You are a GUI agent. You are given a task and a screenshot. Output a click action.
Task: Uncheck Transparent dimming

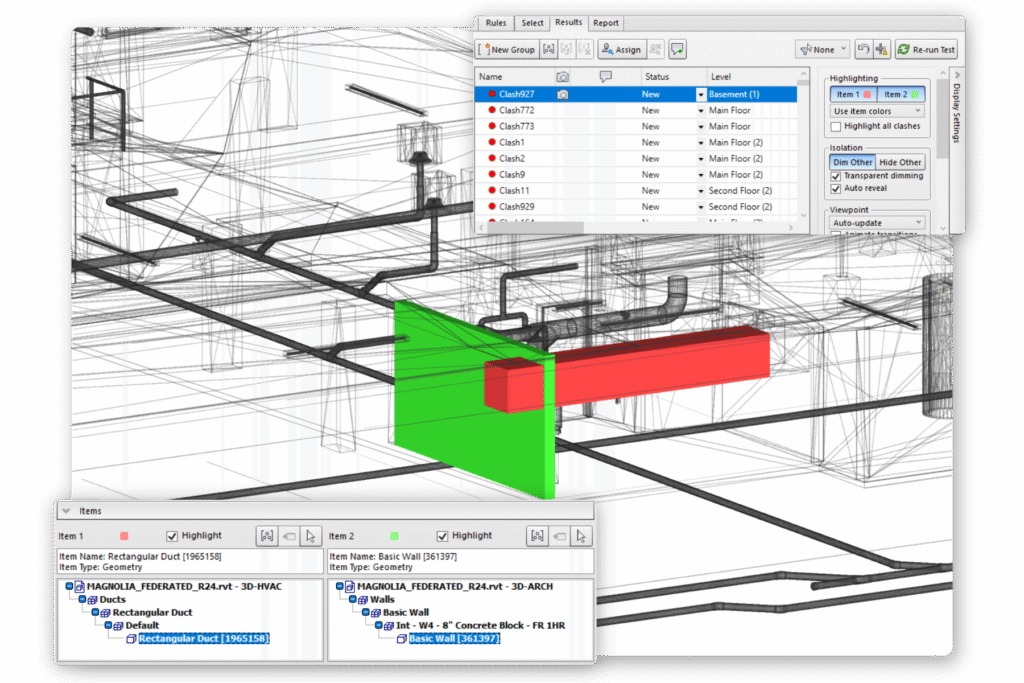[x=836, y=176]
